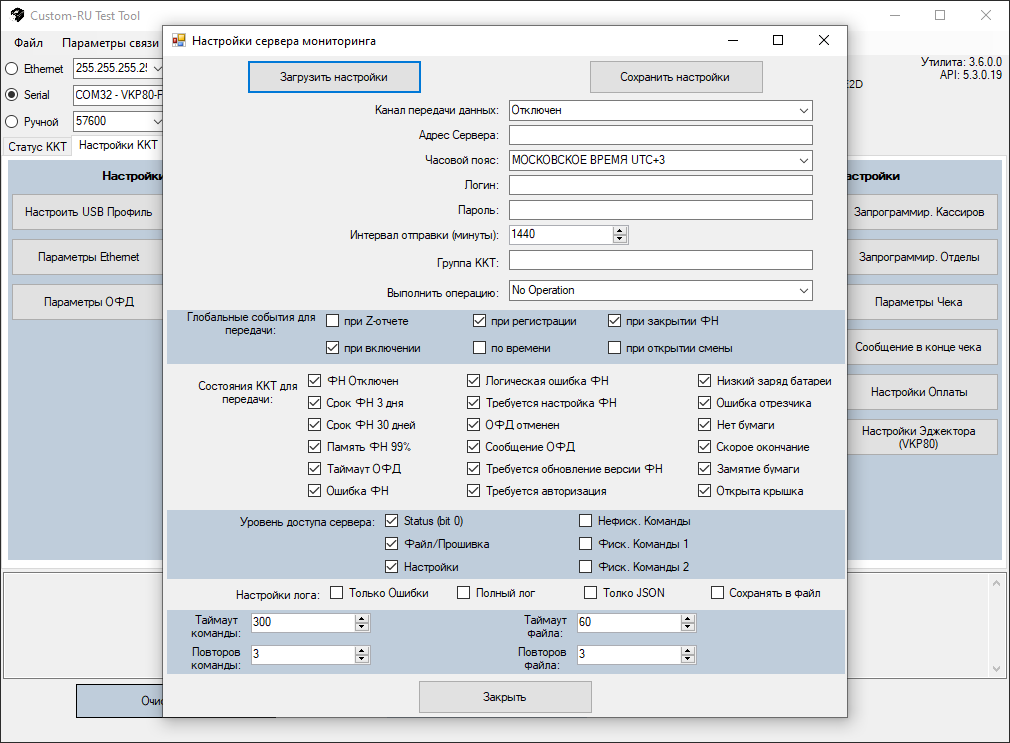Enable the "при Z-отчете" checkbox
1010x743 pixels.
coord(333,321)
